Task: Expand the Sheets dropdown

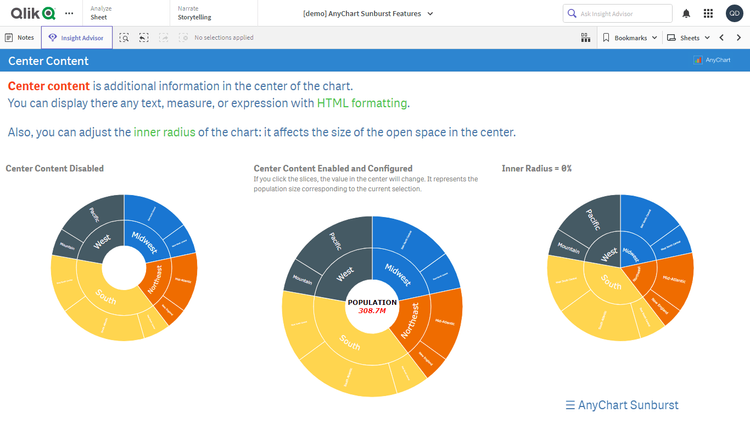Action: 689,37
